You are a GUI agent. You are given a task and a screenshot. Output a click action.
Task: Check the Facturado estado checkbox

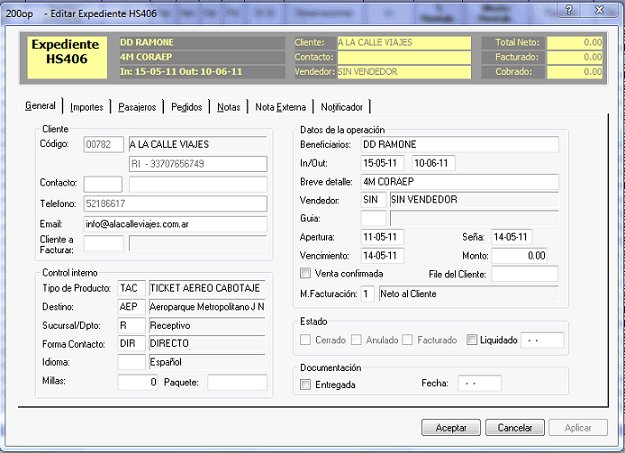[x=407, y=340]
